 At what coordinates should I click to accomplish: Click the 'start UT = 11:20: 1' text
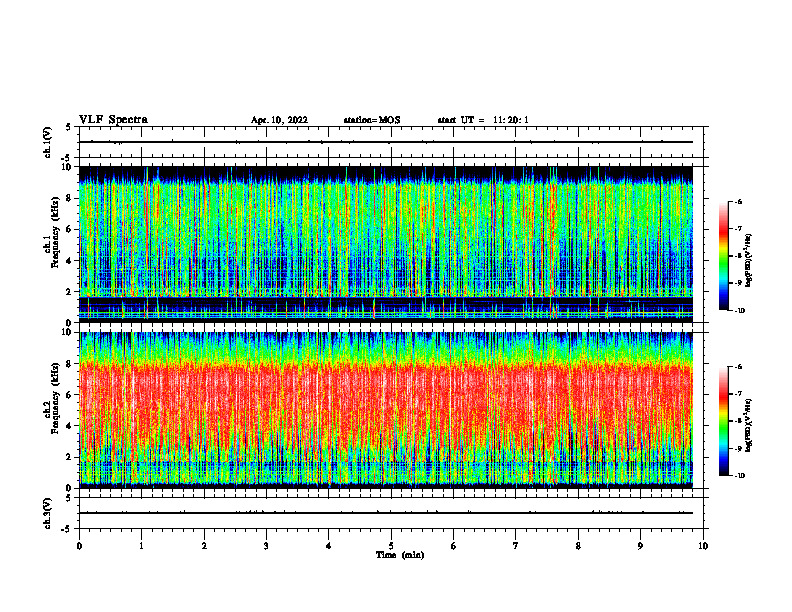coord(483,120)
